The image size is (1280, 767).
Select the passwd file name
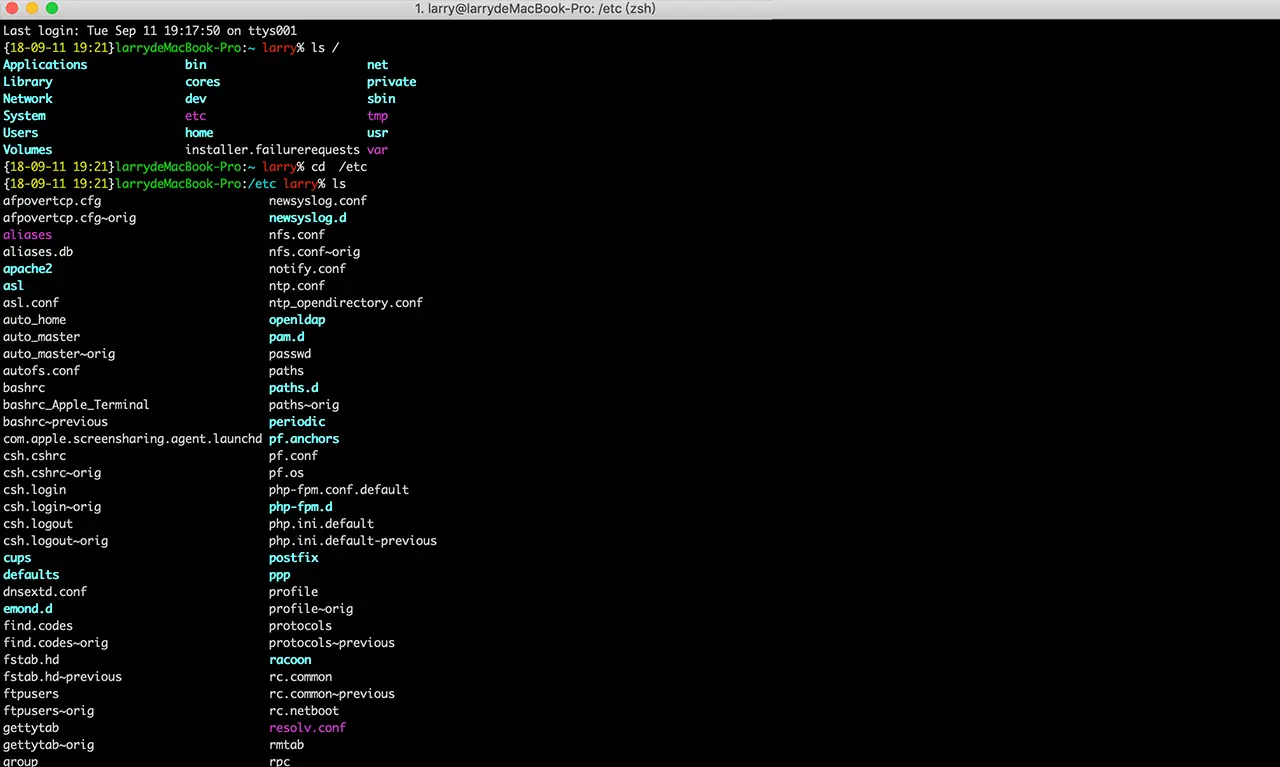[289, 353]
